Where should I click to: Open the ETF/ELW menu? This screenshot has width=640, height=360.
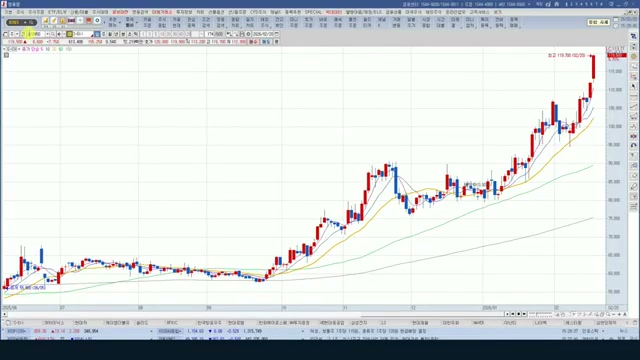[57, 12]
